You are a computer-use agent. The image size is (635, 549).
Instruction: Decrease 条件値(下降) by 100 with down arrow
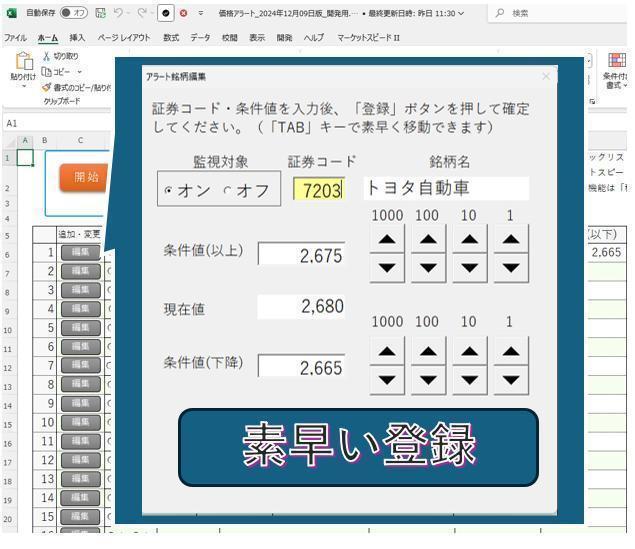428,380
